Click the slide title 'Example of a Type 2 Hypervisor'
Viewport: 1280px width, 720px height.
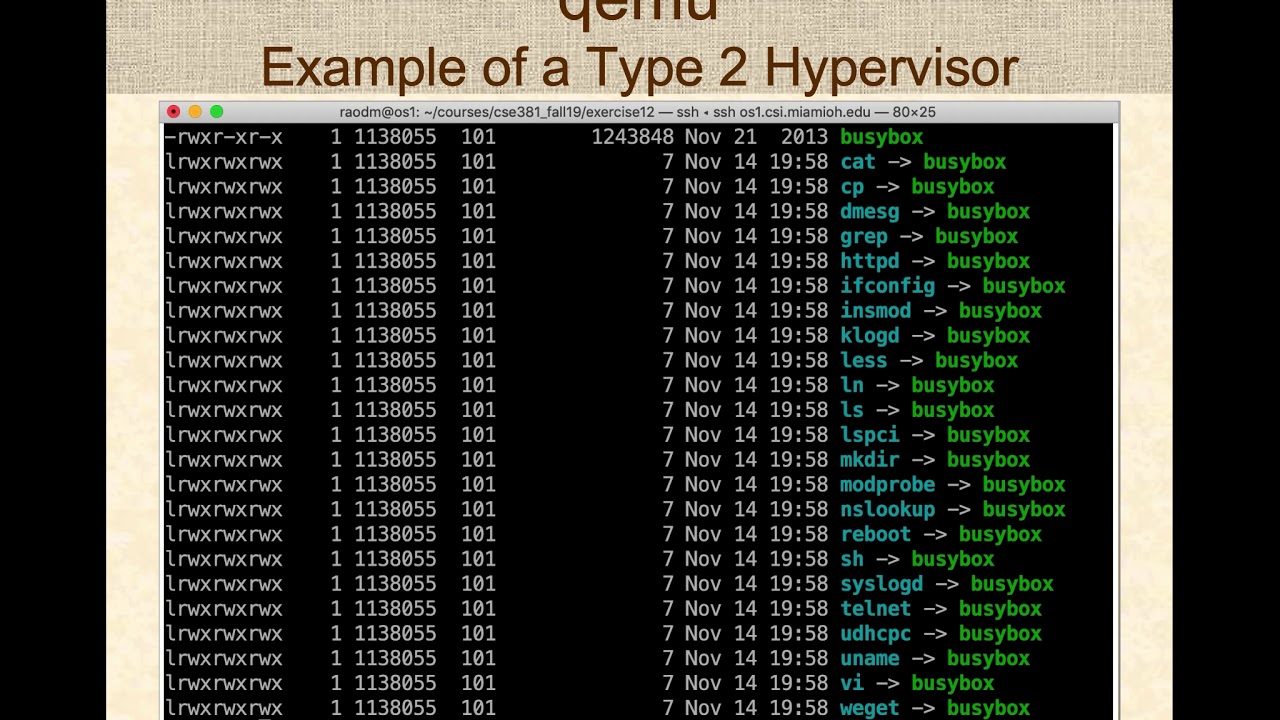(x=639, y=68)
